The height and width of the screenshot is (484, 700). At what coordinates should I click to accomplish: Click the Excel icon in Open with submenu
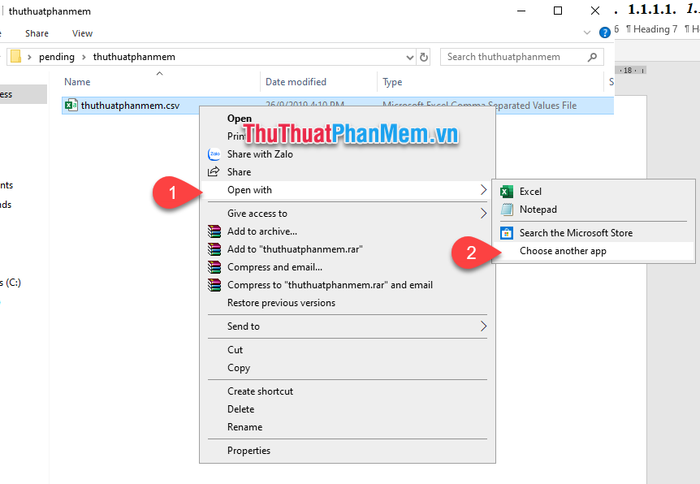click(506, 191)
